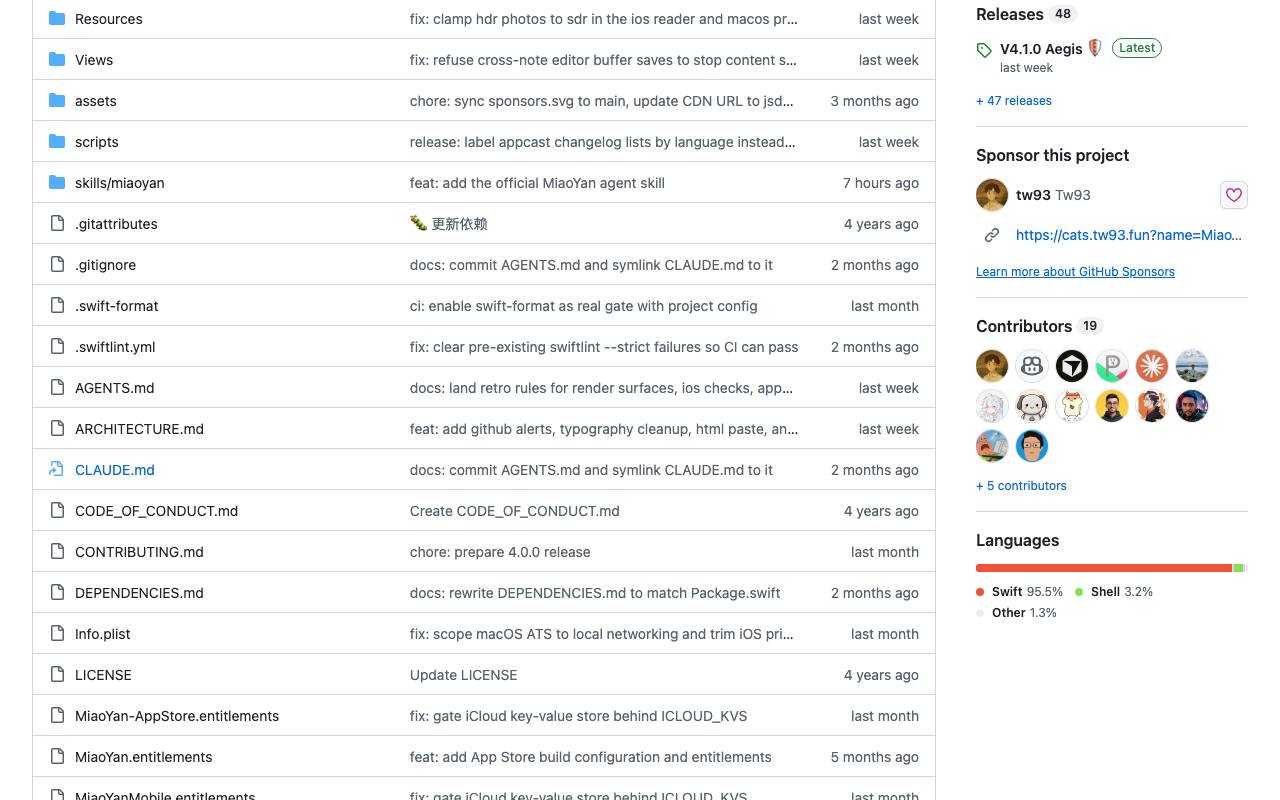Image resolution: width=1280 pixels, height=800 pixels.
Task: Click the first contributor avatar
Action: pyautogui.click(x=992, y=366)
